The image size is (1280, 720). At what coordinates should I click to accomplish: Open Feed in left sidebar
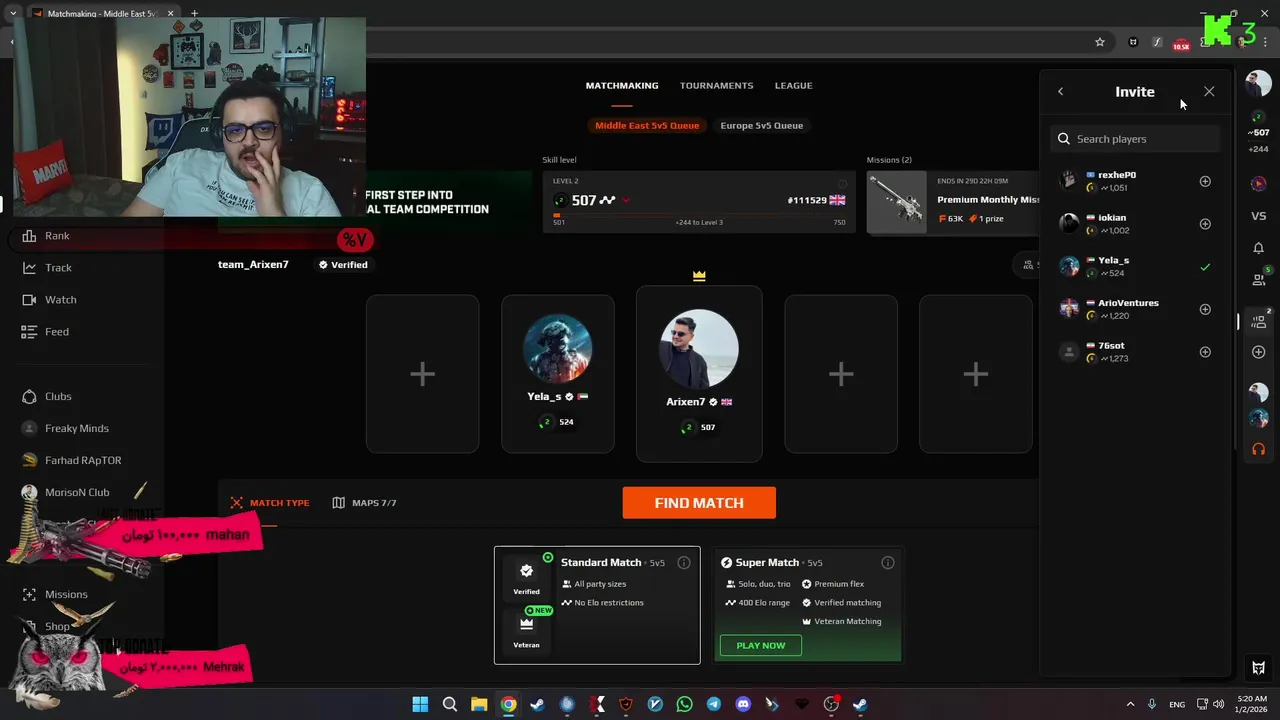click(57, 332)
